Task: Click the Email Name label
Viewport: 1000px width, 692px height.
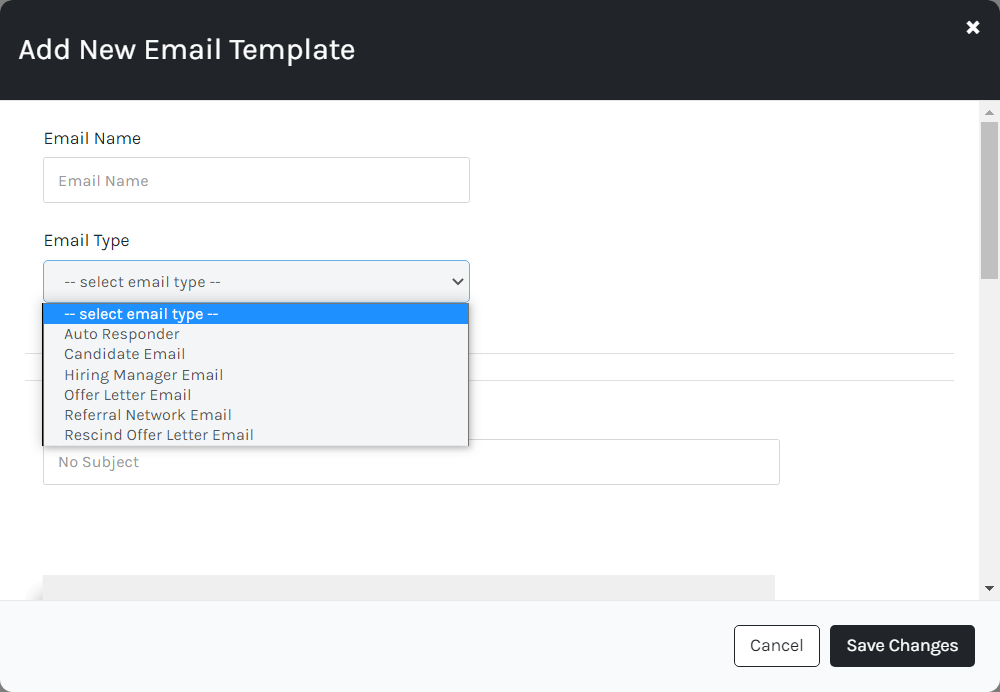Action: [x=92, y=138]
